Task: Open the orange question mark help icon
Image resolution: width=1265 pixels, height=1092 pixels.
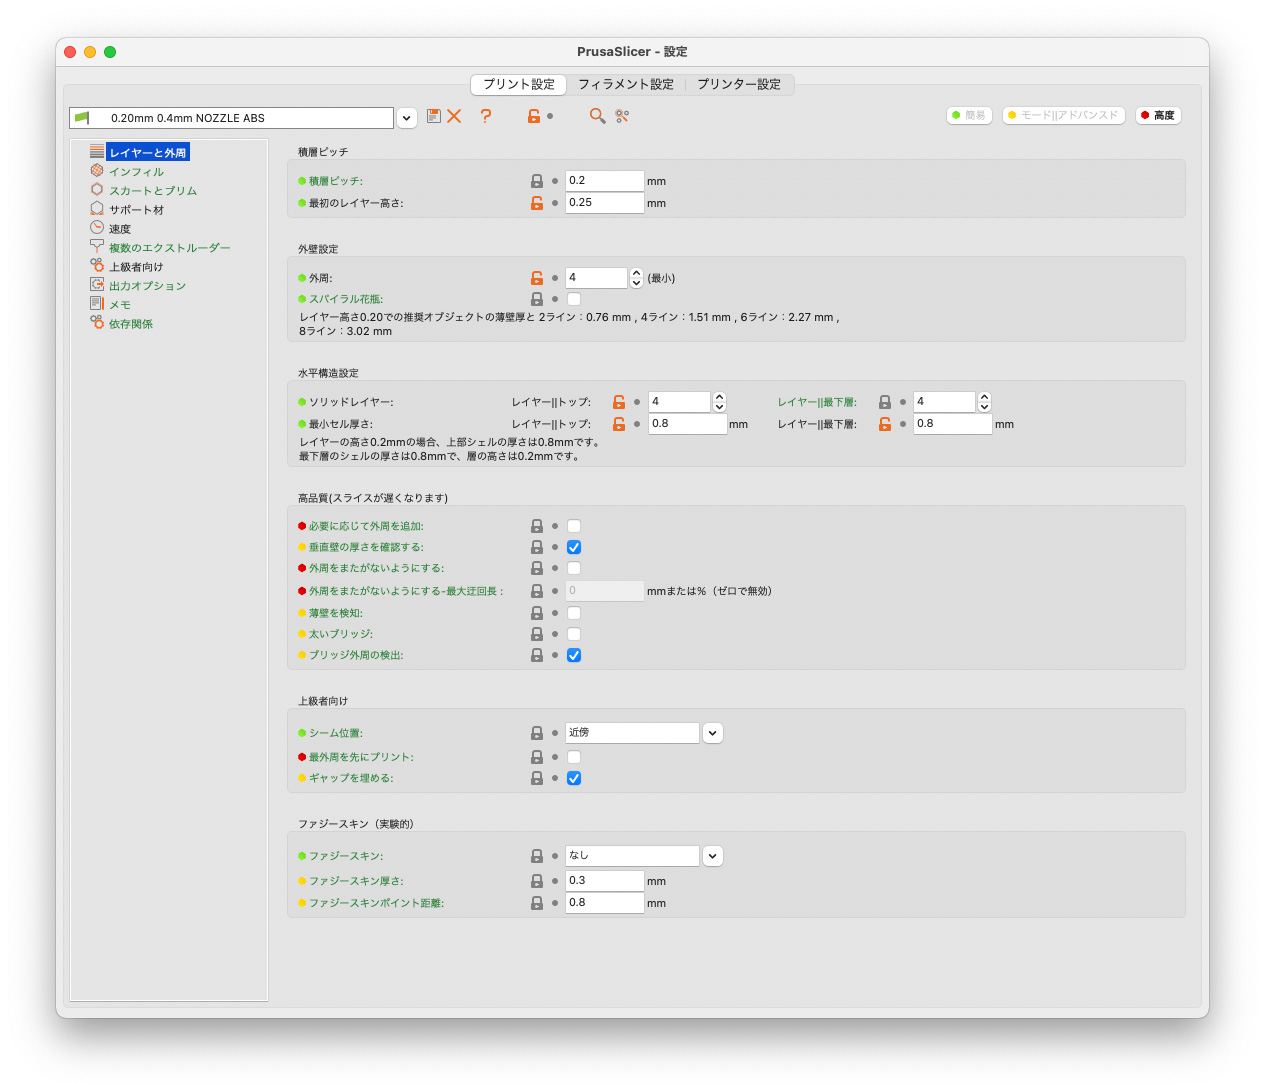Action: pos(486,116)
